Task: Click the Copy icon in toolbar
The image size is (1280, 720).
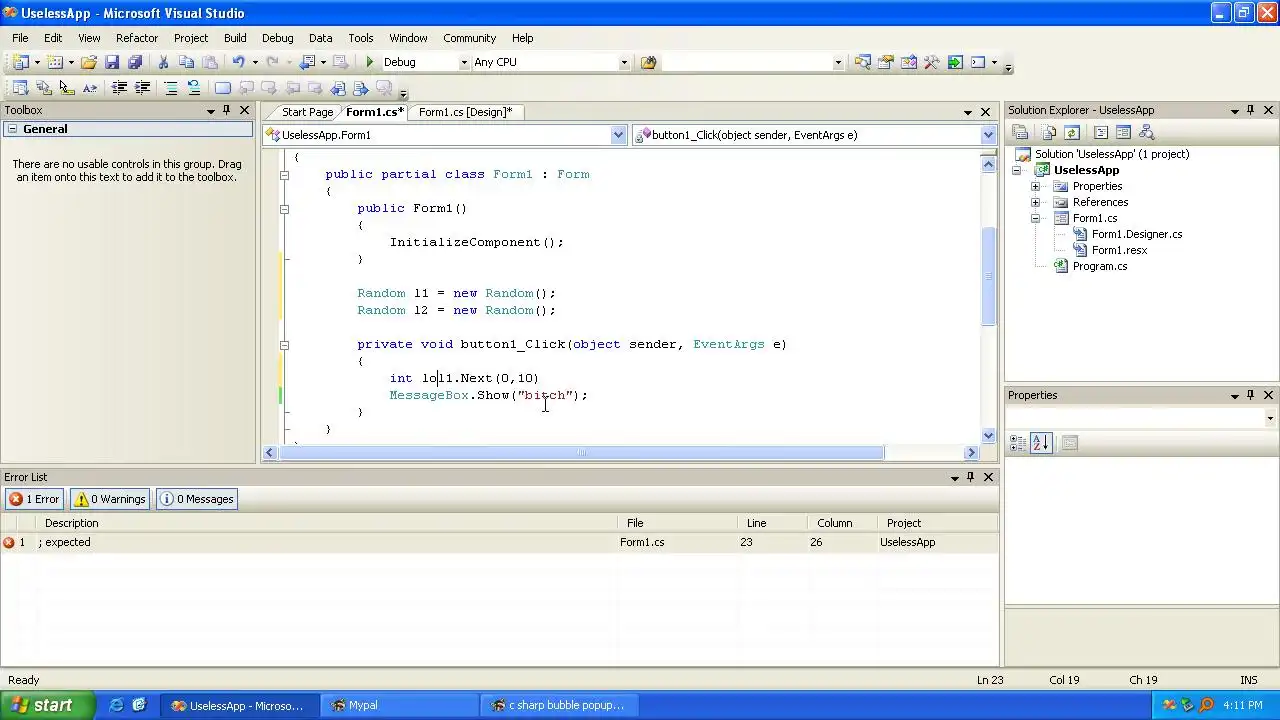Action: tap(186, 62)
